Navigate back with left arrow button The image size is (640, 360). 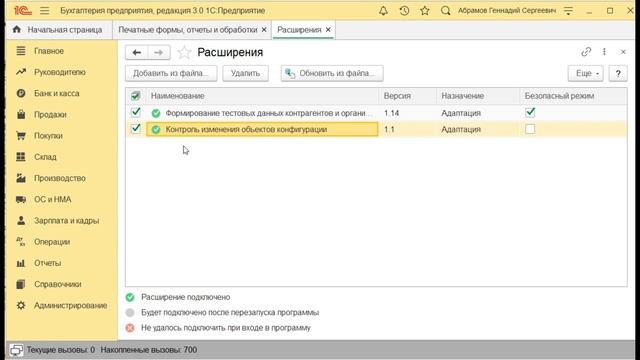coord(137,52)
